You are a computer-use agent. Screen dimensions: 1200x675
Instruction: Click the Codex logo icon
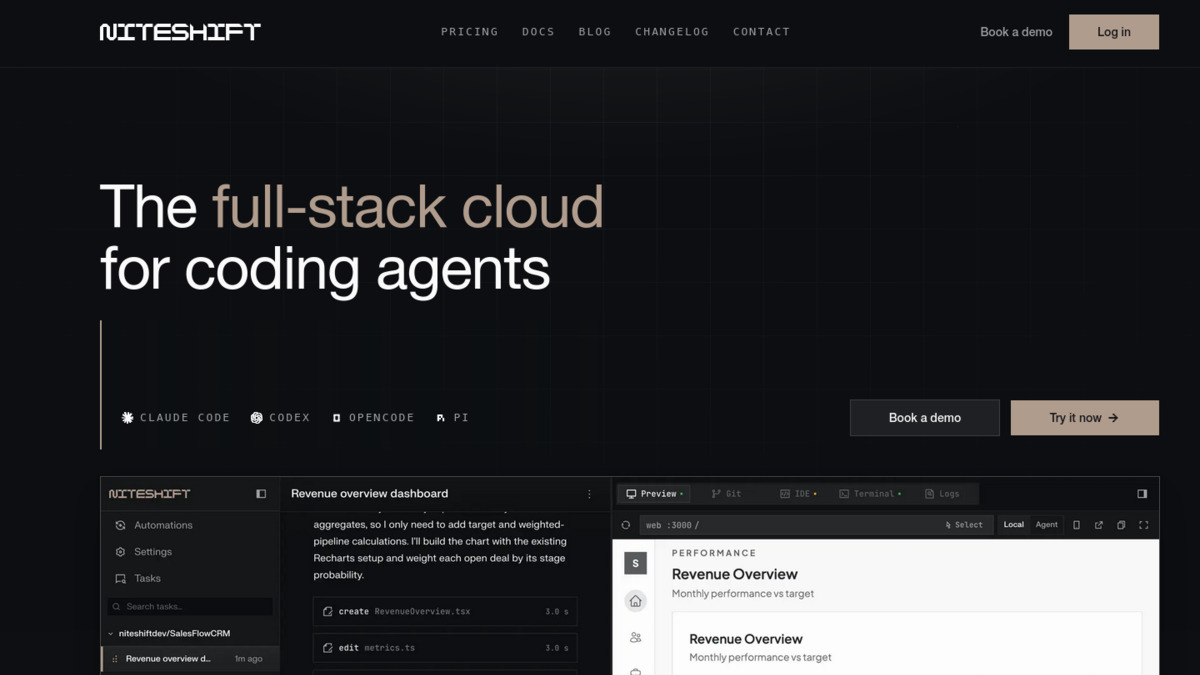257,418
